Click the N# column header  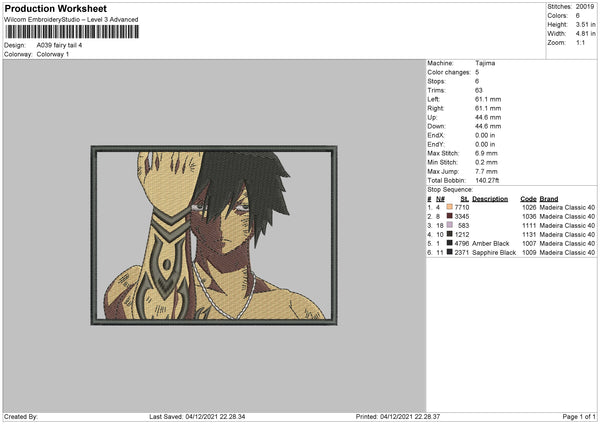[440, 199]
